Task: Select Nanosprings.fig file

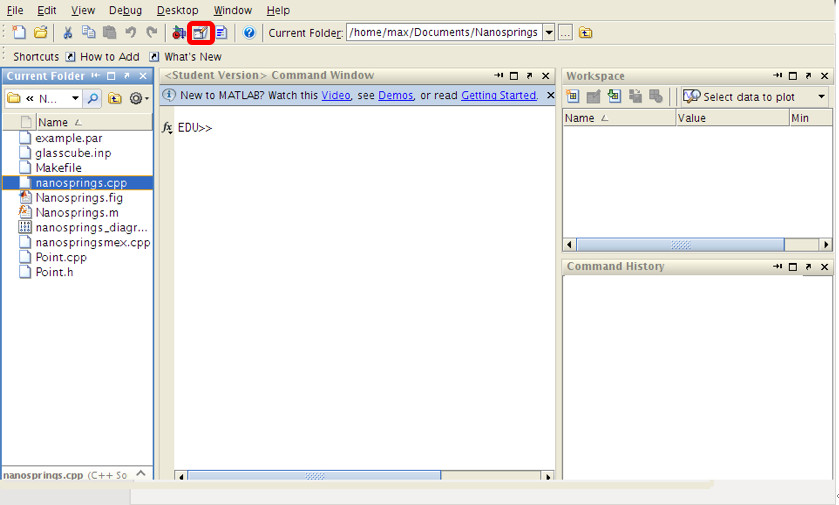Action: (x=78, y=198)
